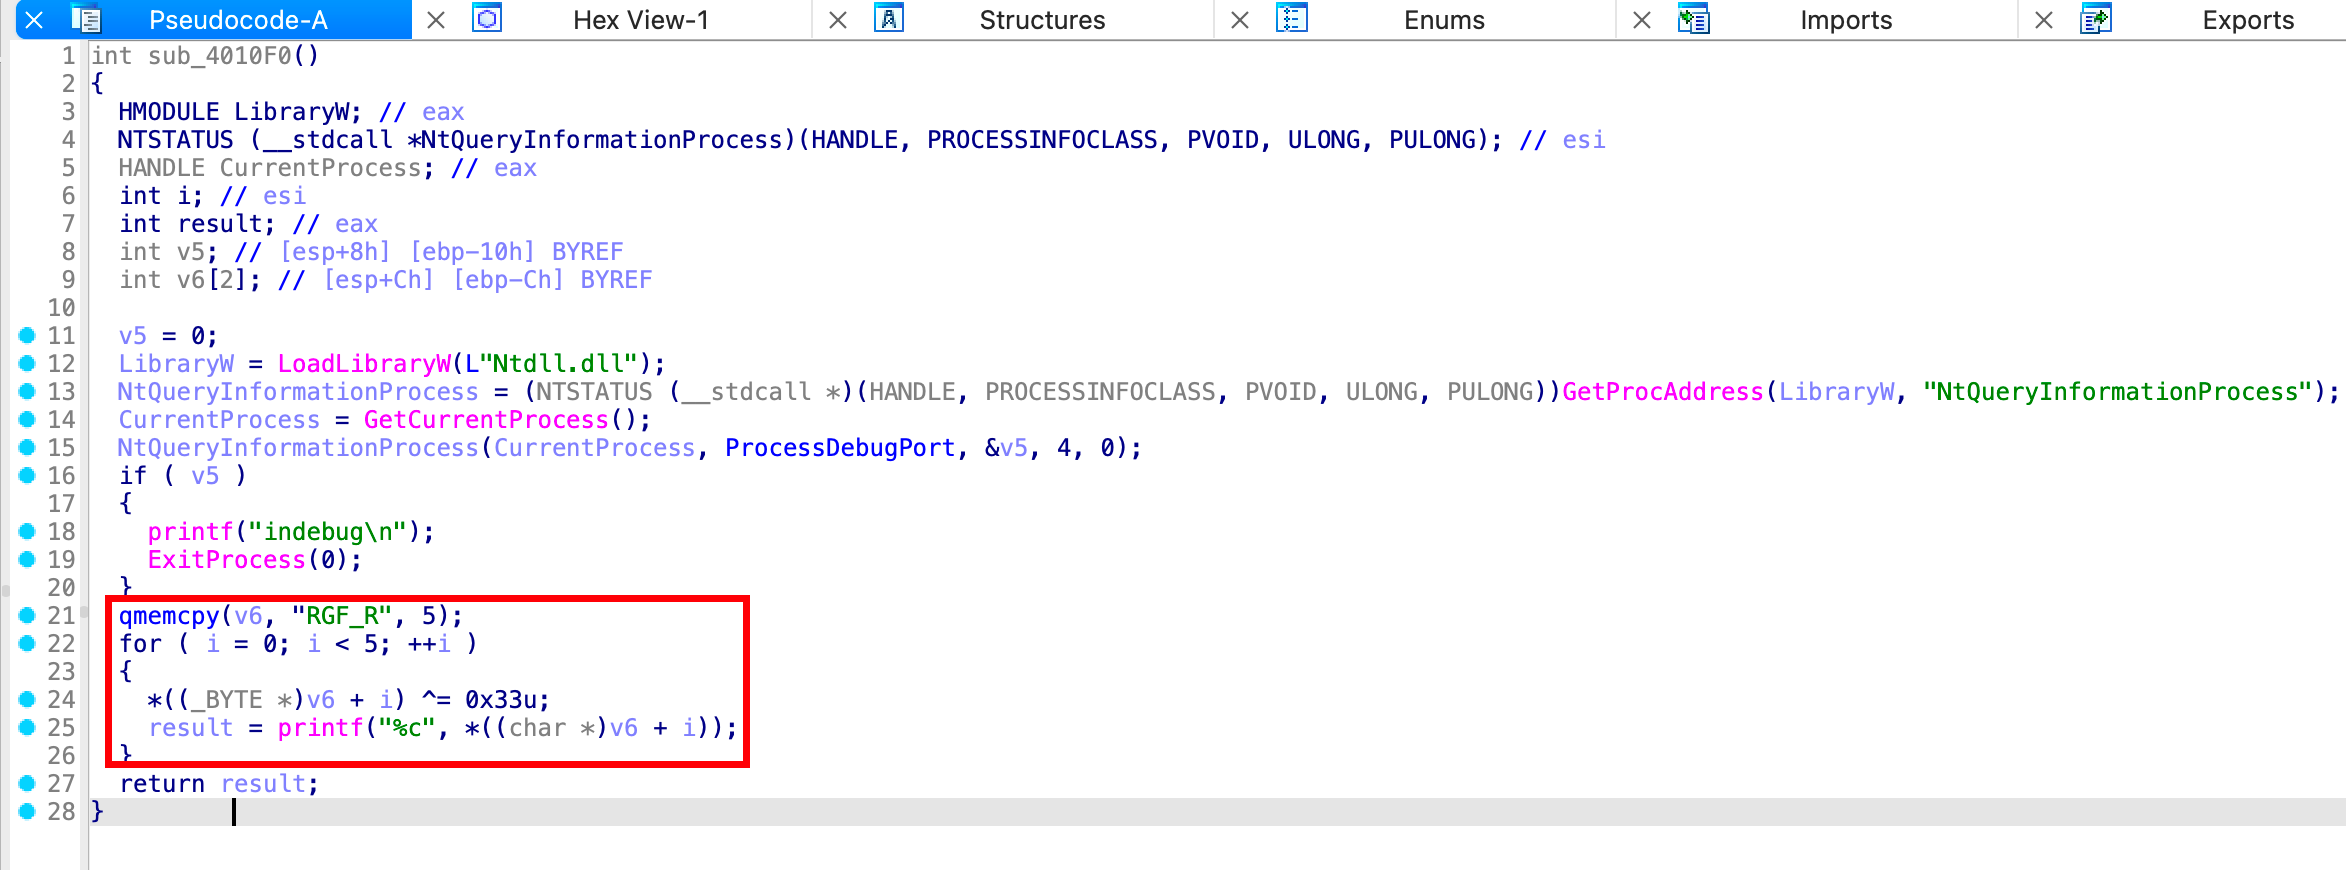Set breakpoint at line 13 dot
The image size is (2346, 870).
[27, 392]
